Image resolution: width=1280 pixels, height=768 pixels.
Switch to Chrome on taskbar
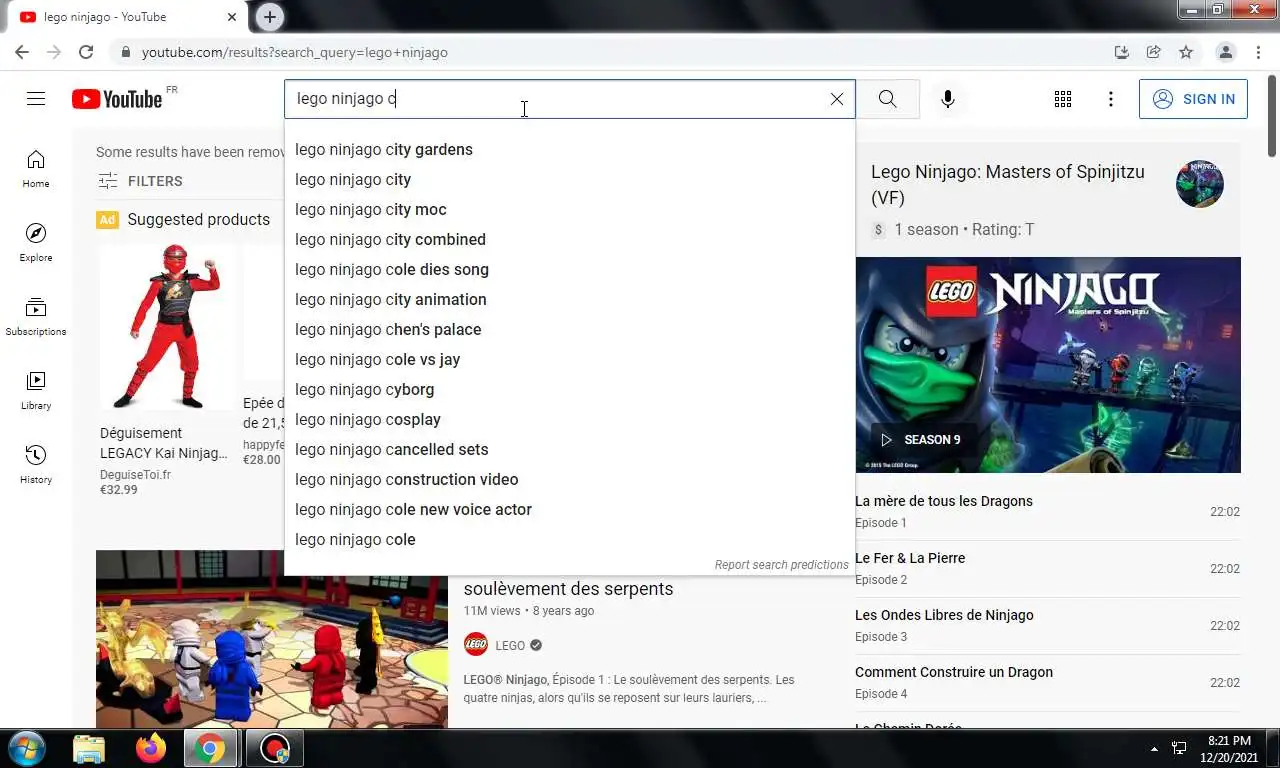pyautogui.click(x=210, y=748)
